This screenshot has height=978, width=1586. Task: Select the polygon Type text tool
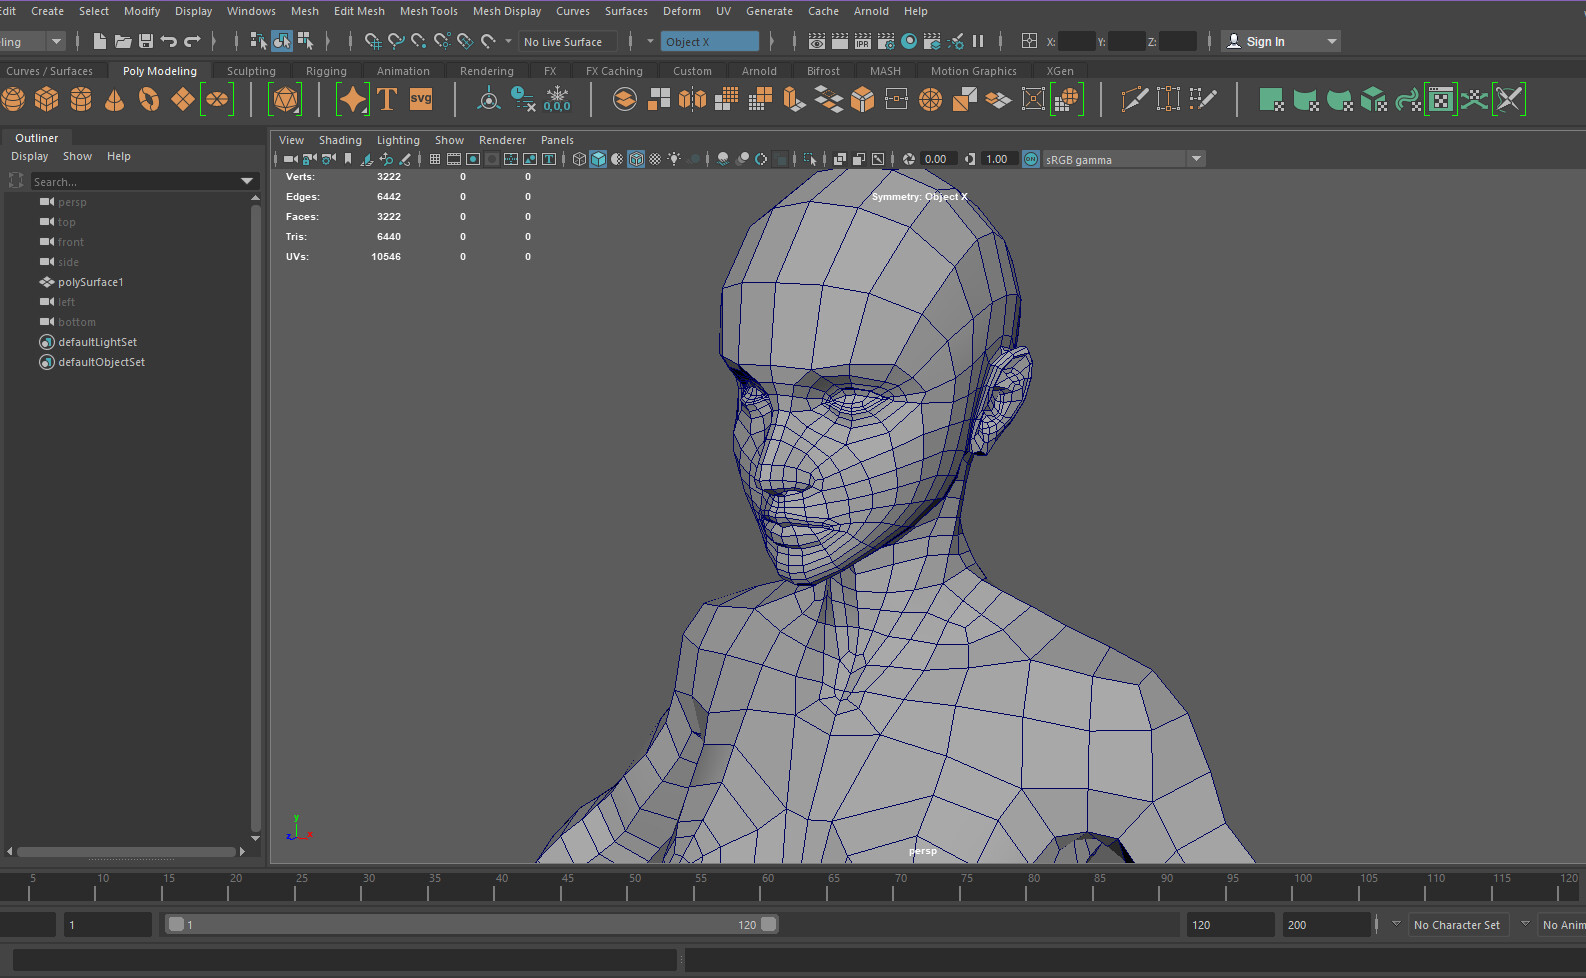coord(387,100)
